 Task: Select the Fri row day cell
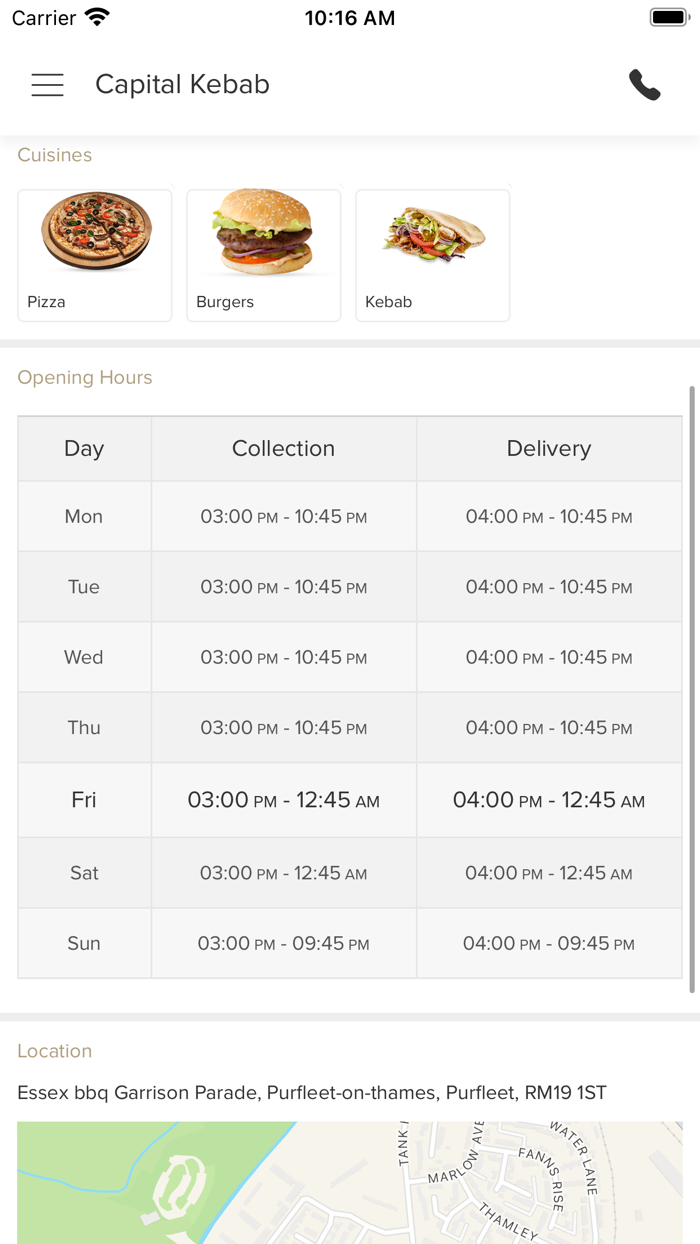pyautogui.click(x=84, y=800)
